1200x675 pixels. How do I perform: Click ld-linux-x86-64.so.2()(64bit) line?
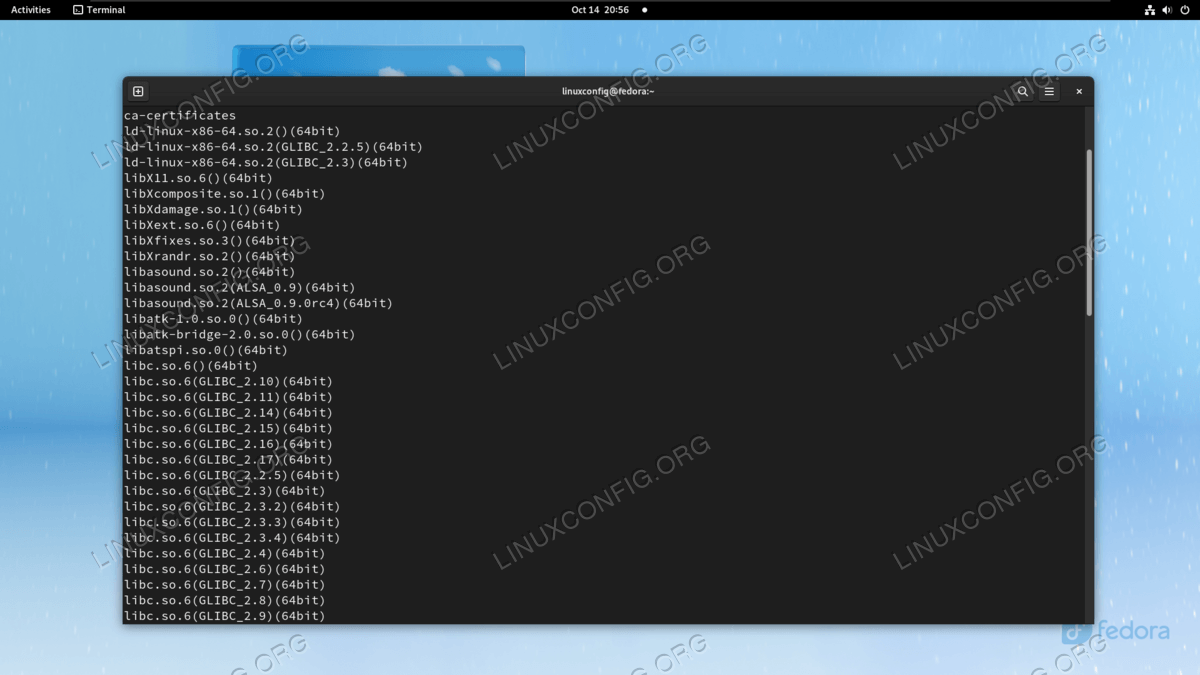click(232, 131)
